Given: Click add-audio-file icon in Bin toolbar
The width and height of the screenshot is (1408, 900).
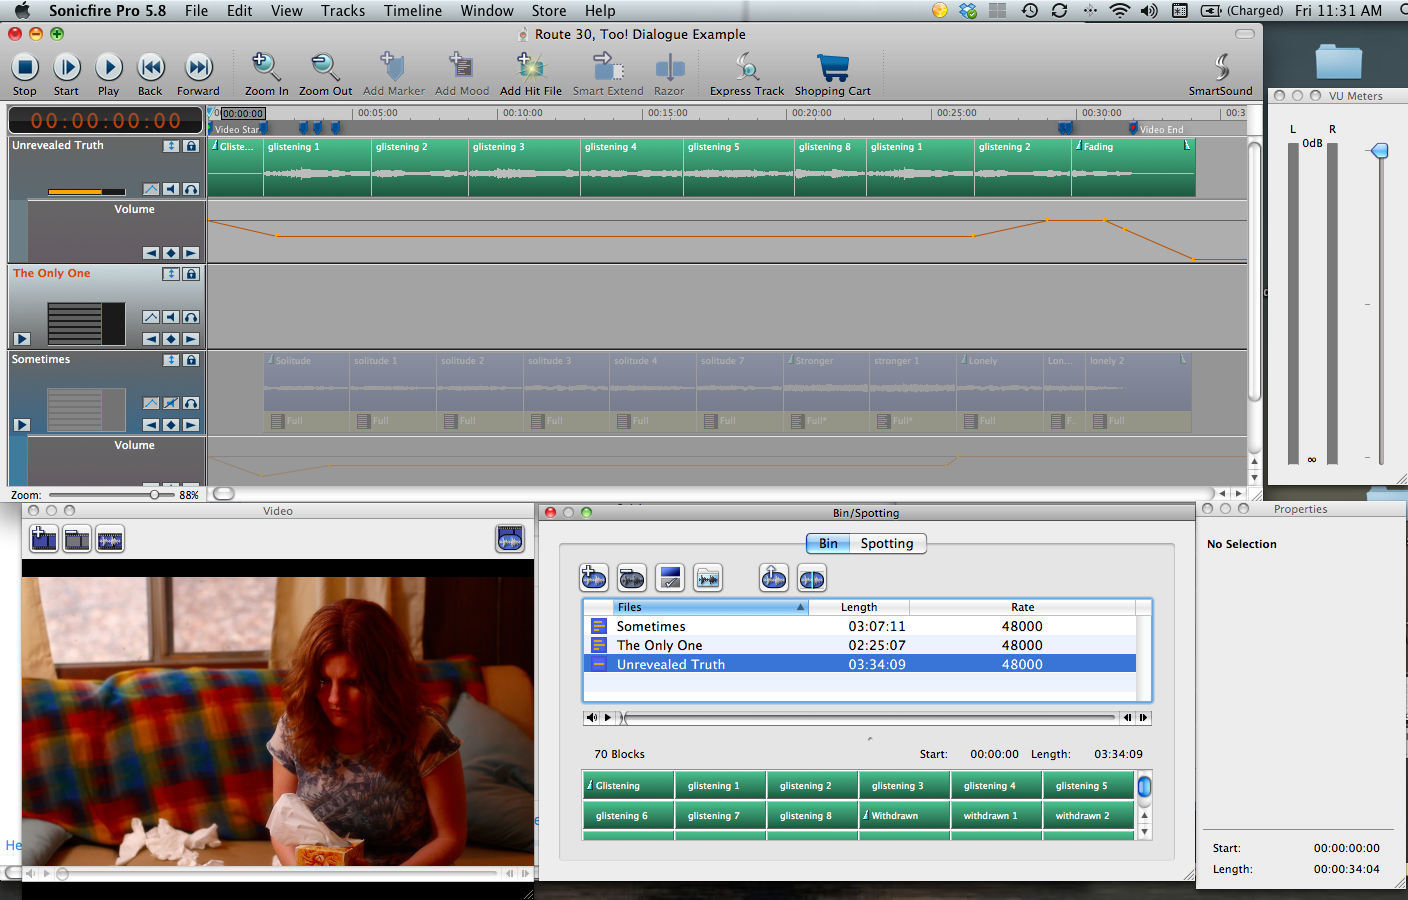Looking at the screenshot, I should [x=594, y=578].
